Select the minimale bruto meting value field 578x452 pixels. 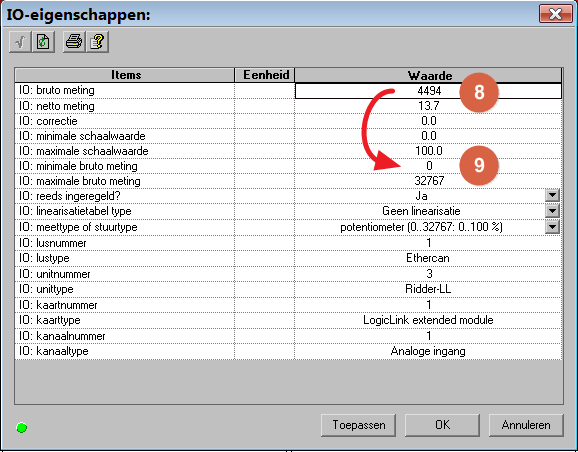coord(428,166)
